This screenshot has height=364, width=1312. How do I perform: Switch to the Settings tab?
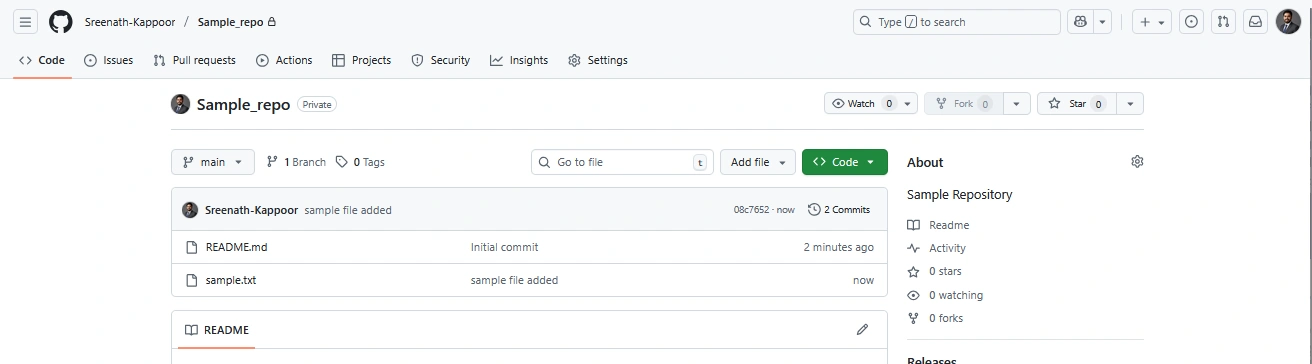[598, 60]
